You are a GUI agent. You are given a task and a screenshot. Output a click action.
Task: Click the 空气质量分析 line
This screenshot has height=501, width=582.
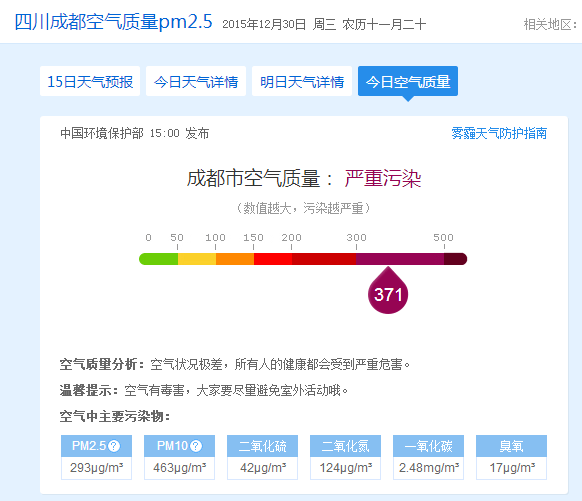click(x=235, y=364)
